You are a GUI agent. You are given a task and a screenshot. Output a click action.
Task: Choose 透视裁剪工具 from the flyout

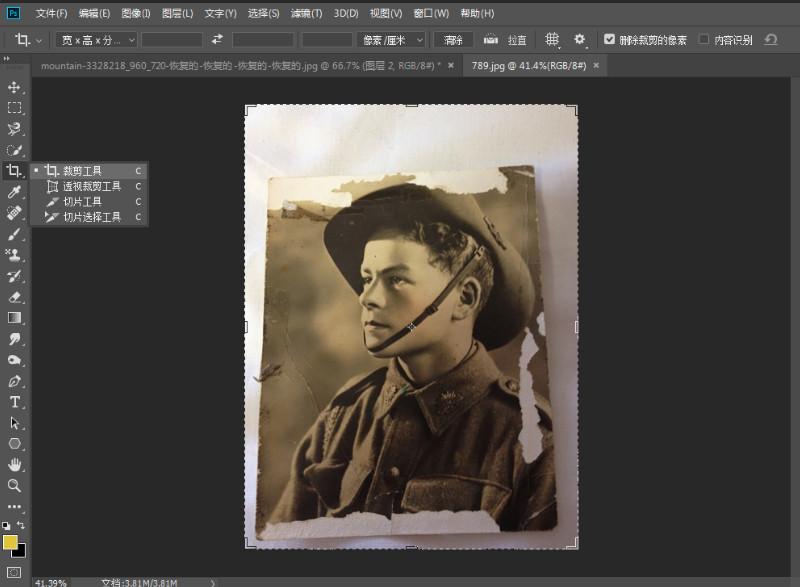(91, 186)
